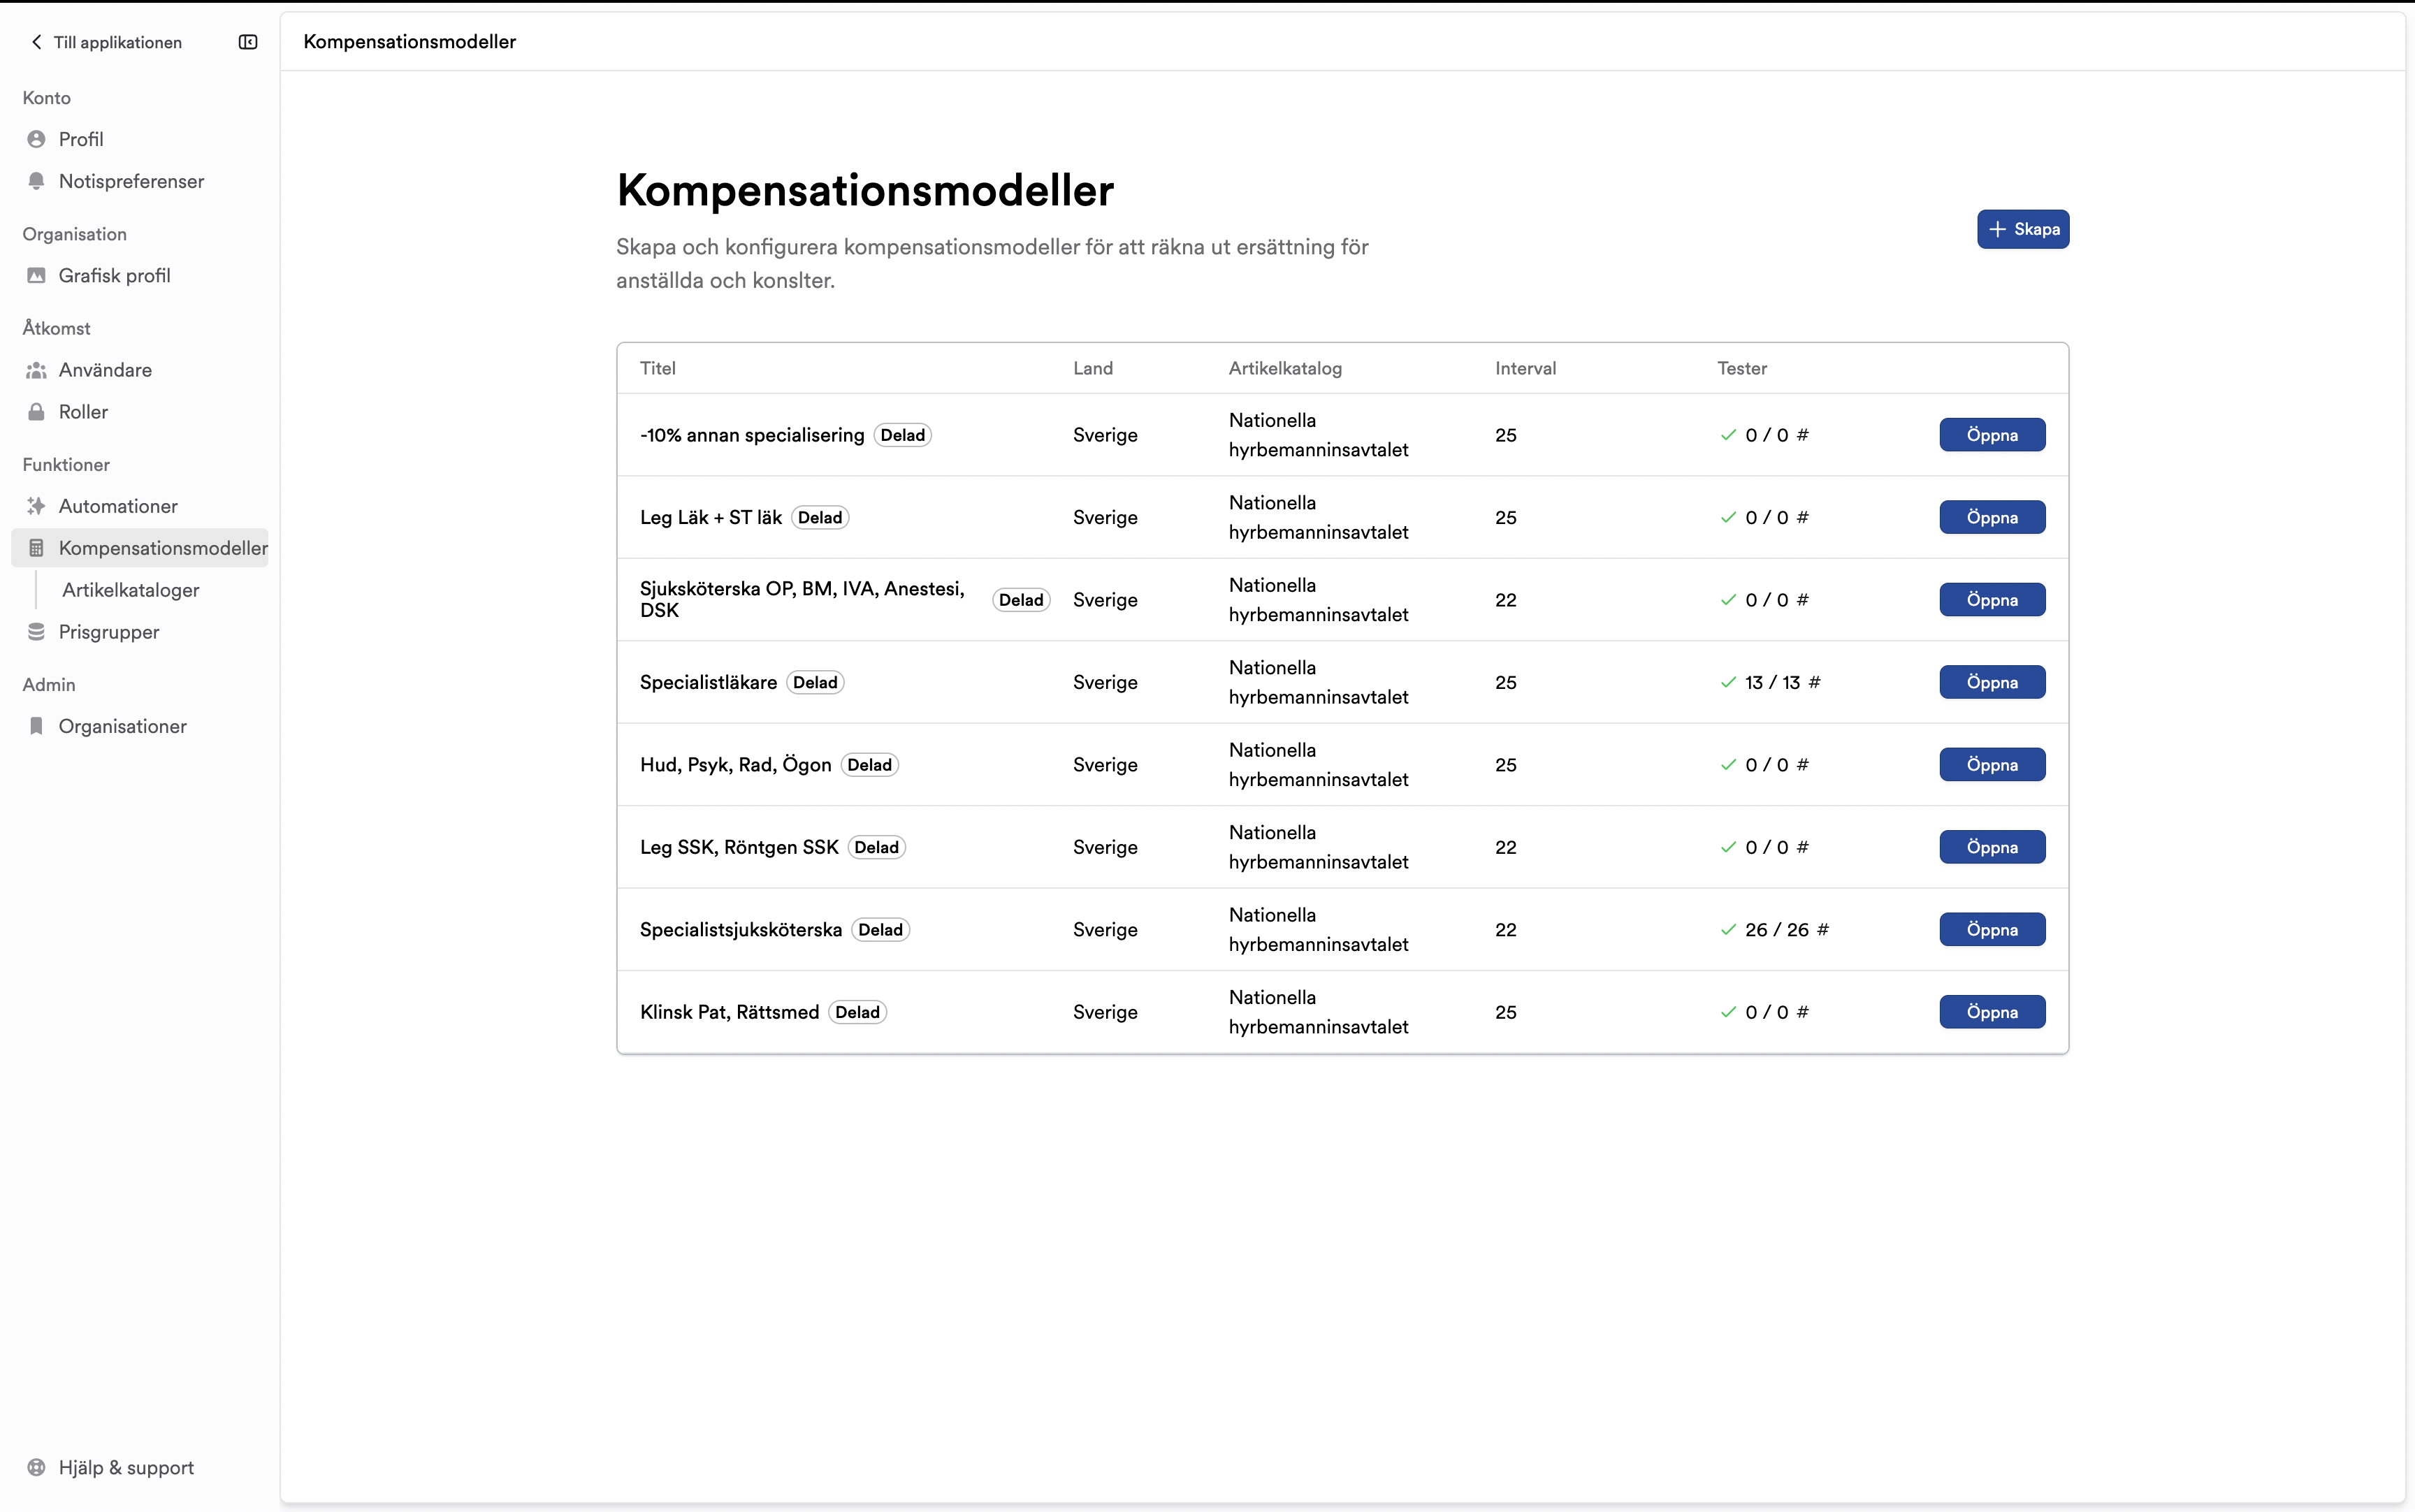Open Notispreferenser via the bell icon
2415x1512 pixels.
pos(37,181)
